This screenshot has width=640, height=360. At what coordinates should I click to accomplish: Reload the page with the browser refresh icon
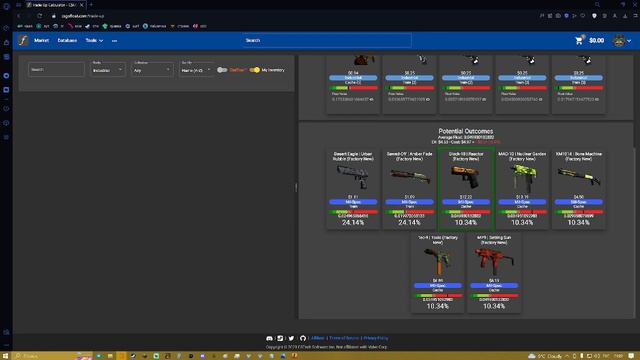pos(40,16)
